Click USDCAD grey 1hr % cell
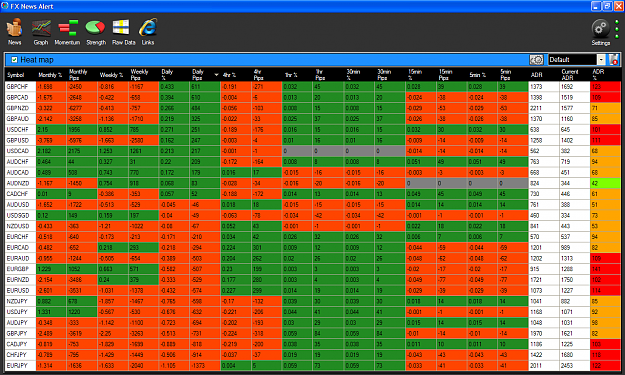Screen dimensions: 625x375 [x=298, y=151]
